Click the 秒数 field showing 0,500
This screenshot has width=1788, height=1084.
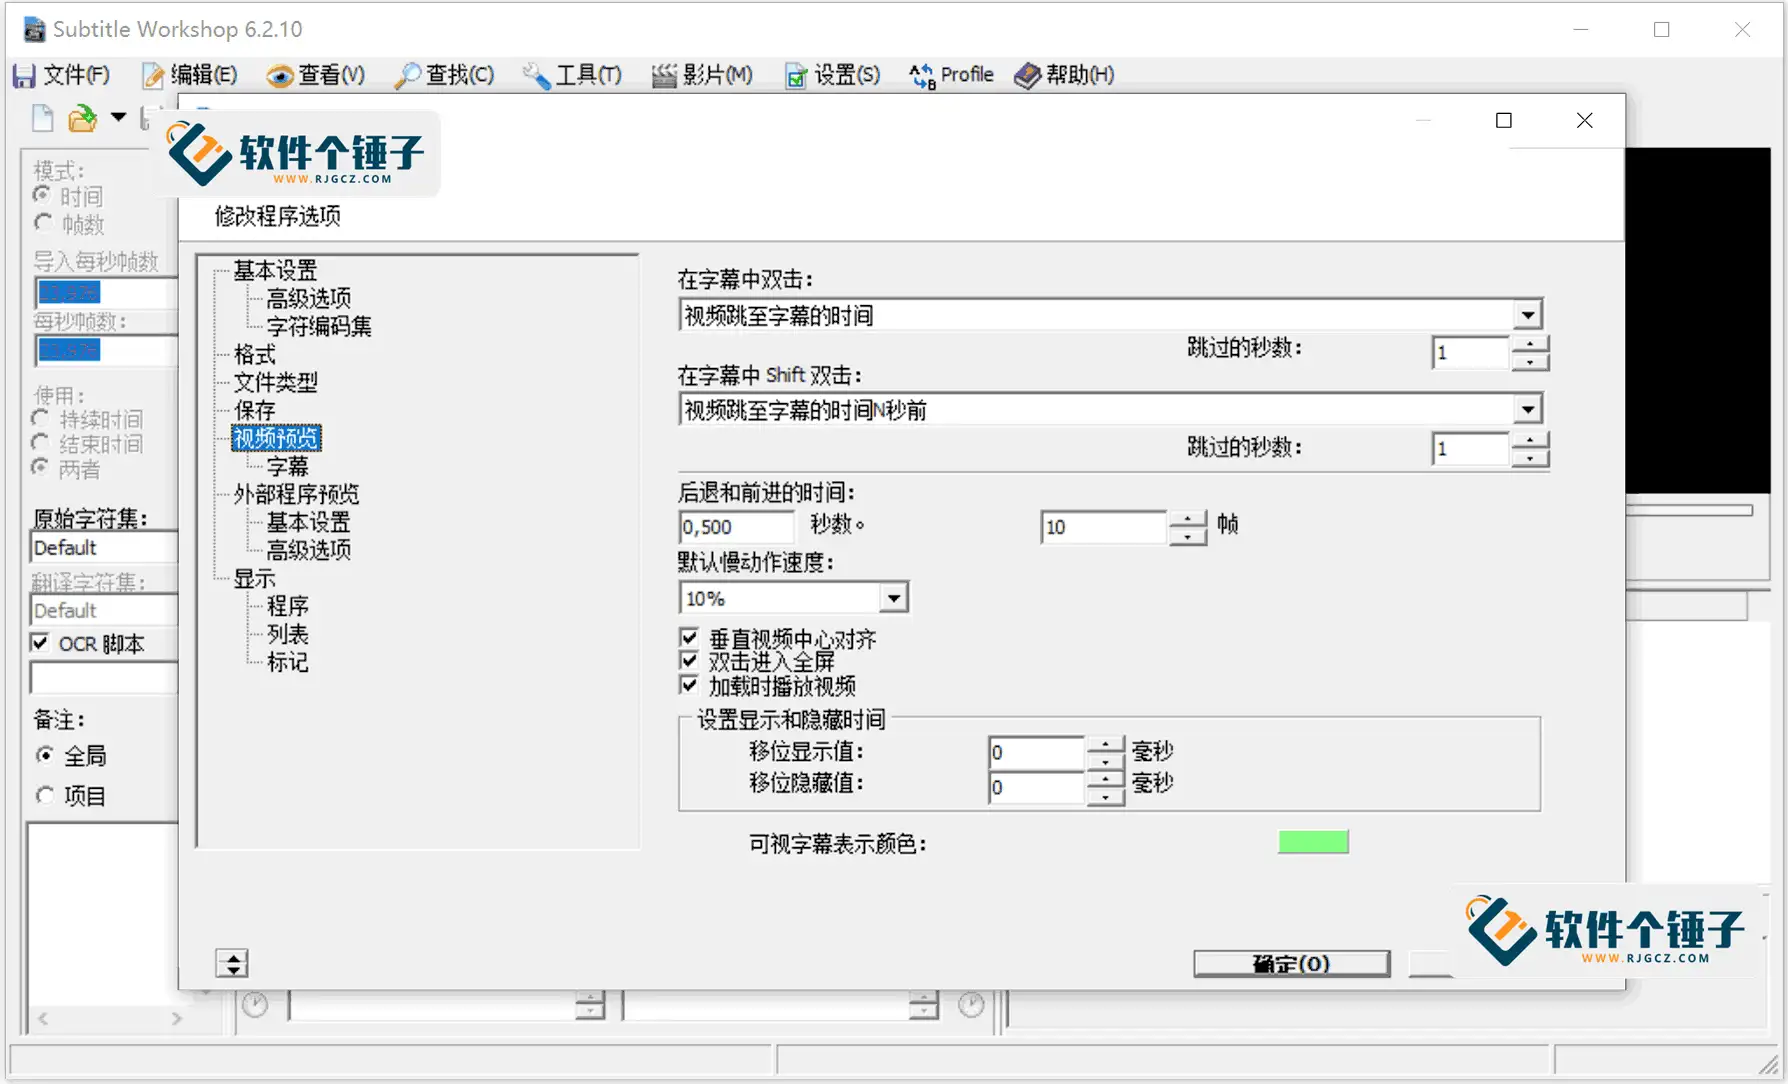coord(736,527)
